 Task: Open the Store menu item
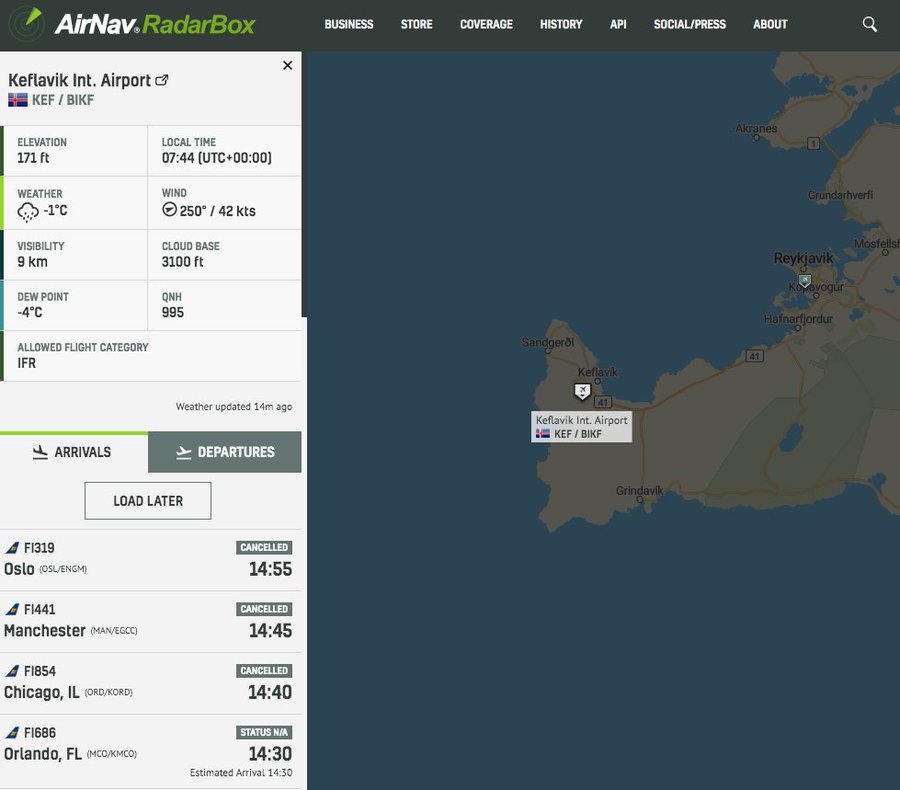417,24
